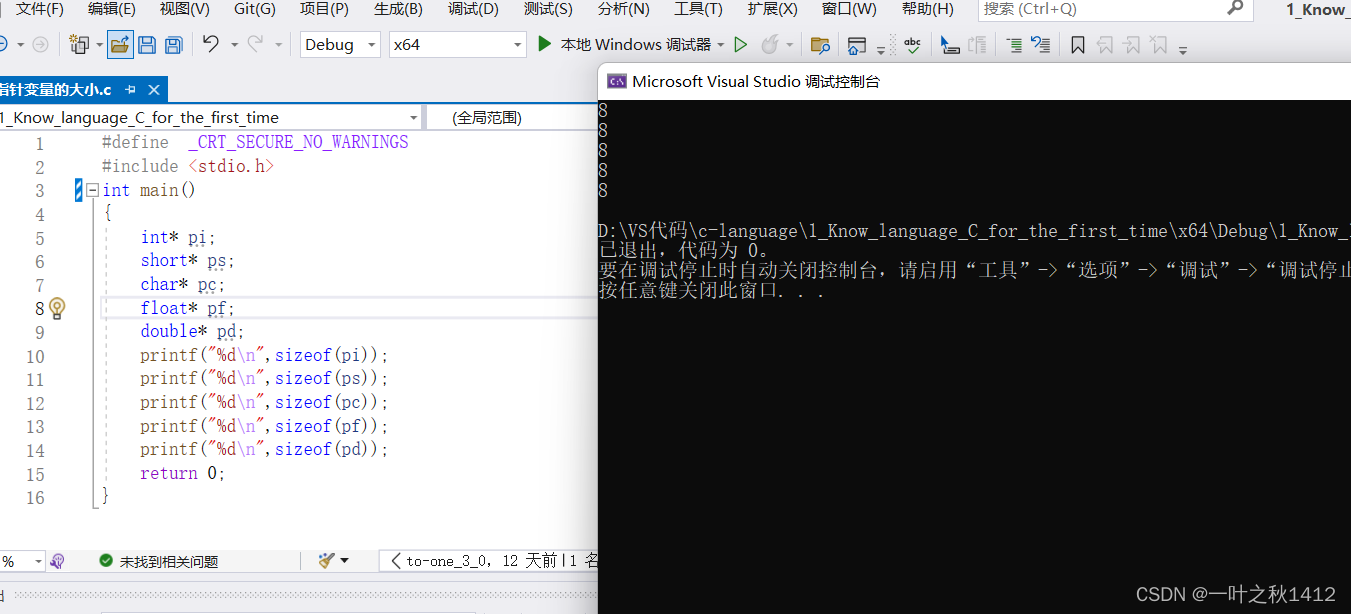
Task: Click the increase indent toolbar icon
Action: (x=1014, y=44)
